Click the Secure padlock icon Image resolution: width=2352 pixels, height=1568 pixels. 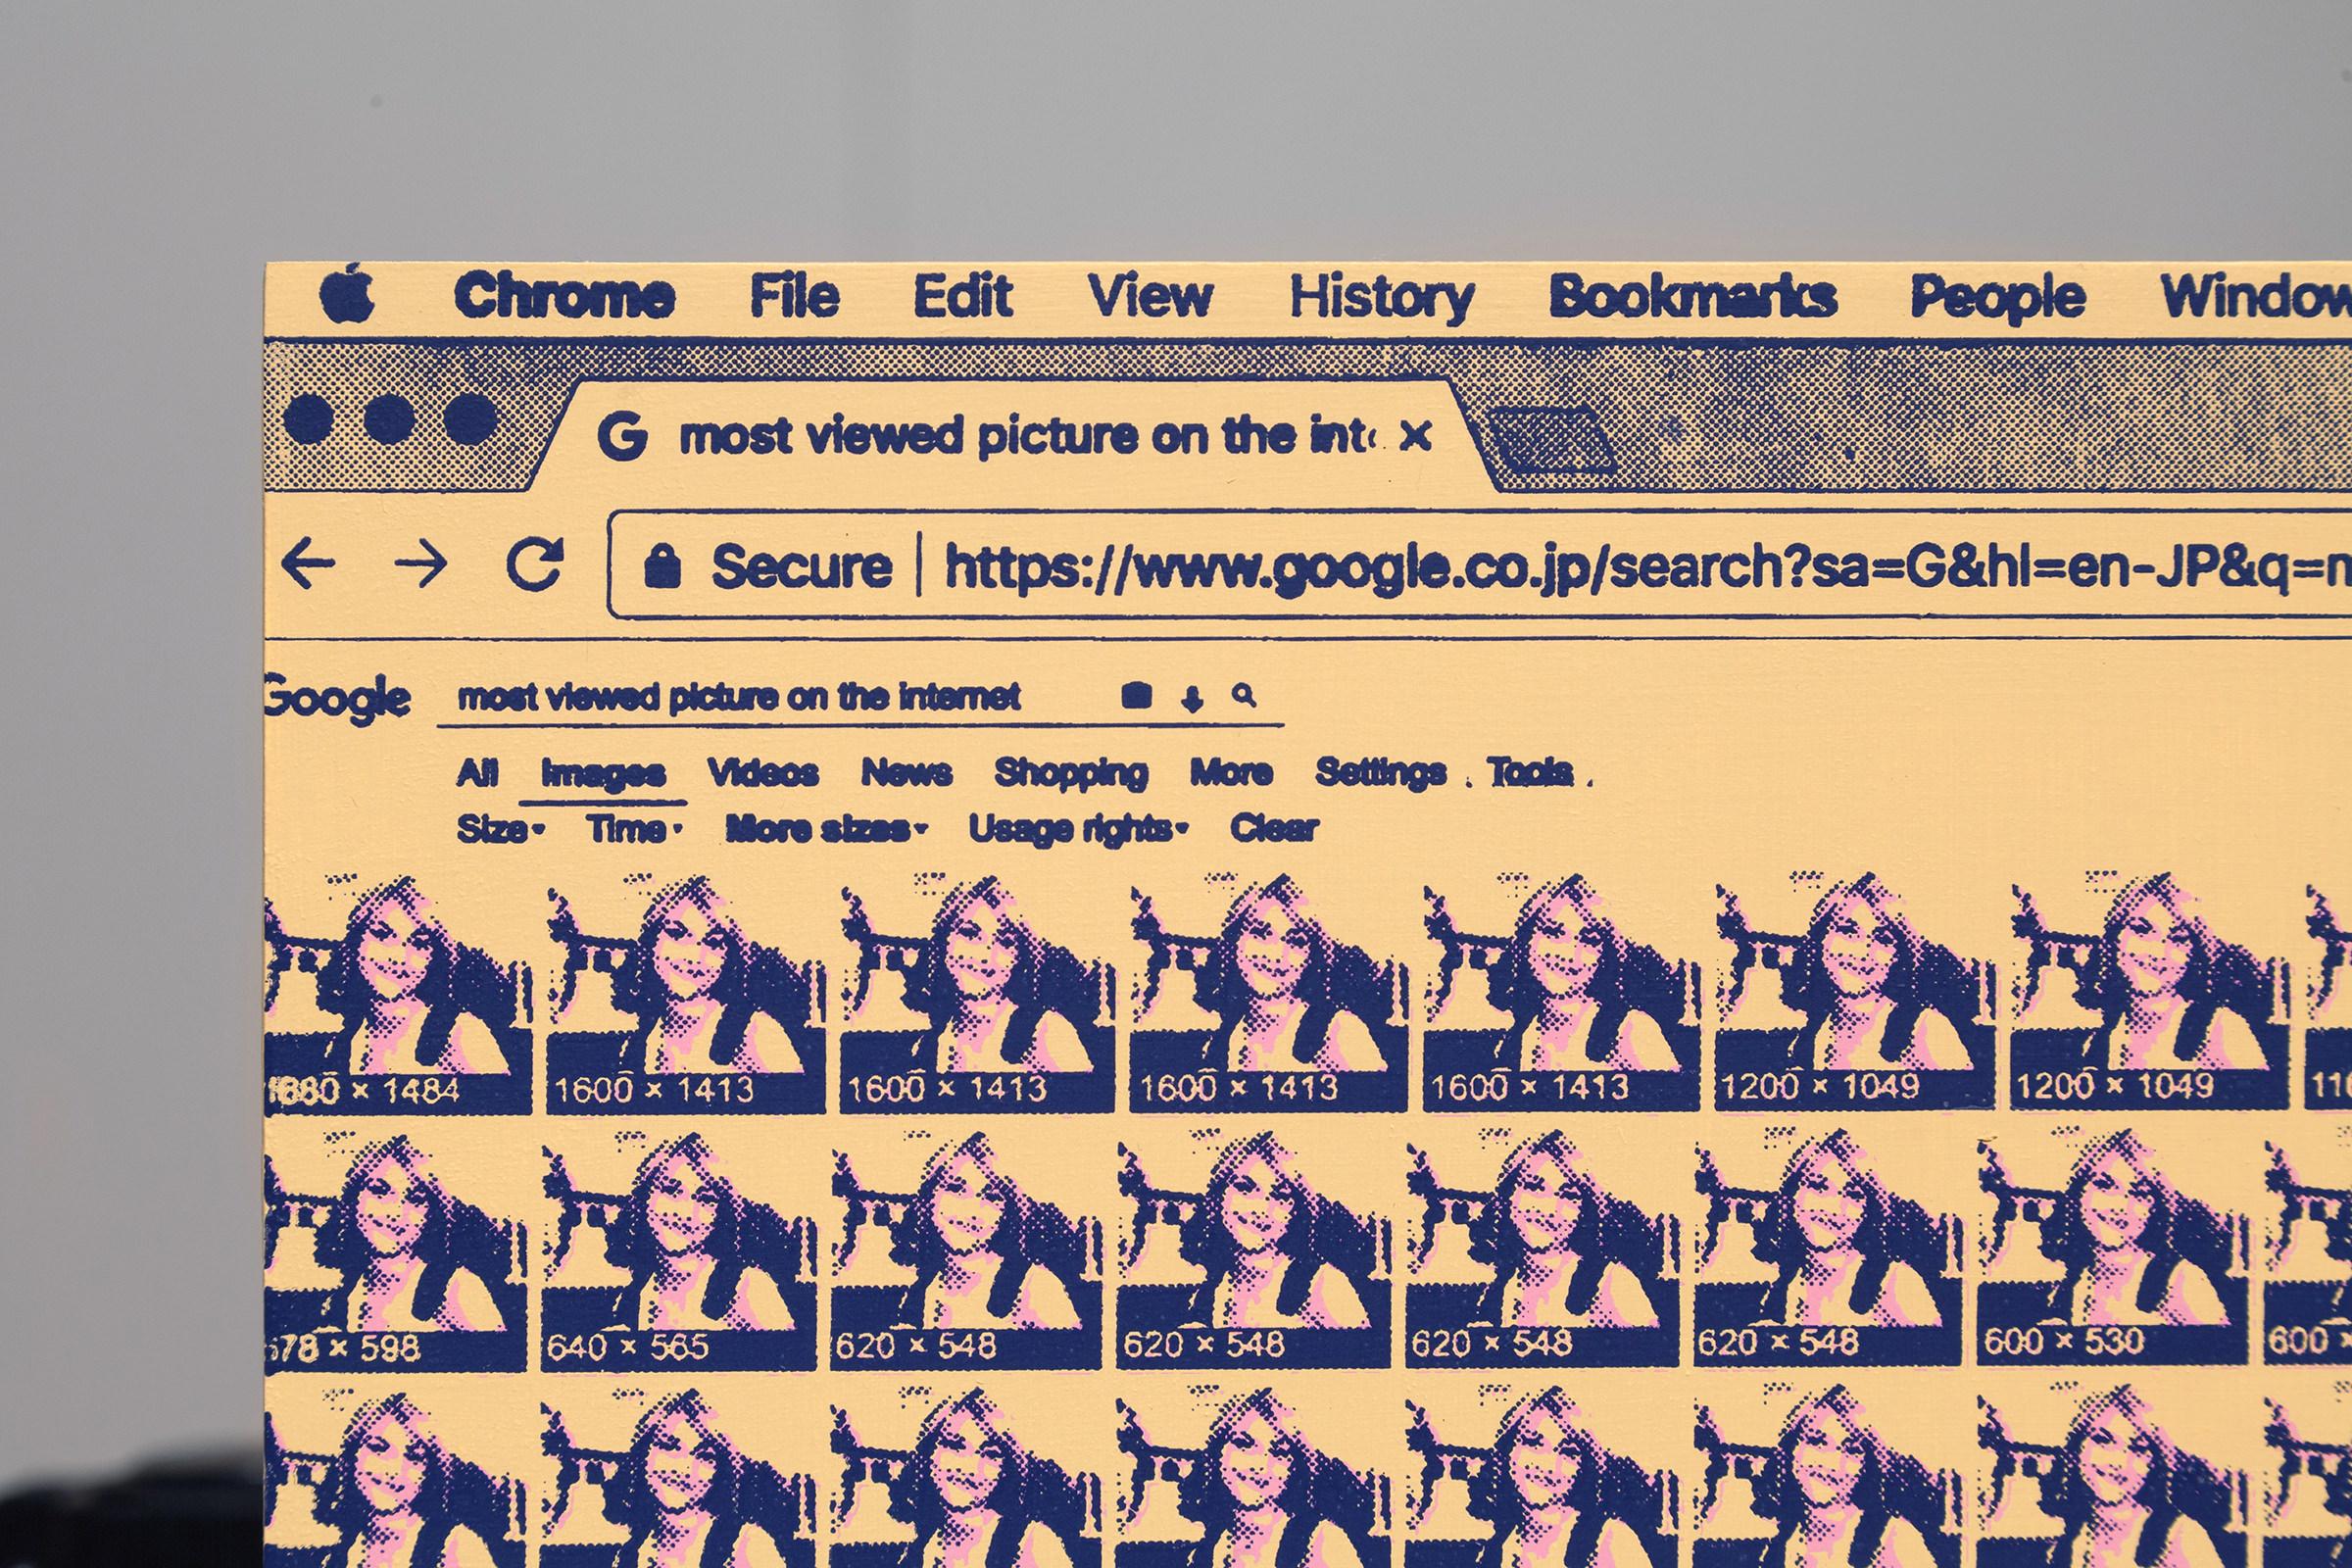coord(662,565)
